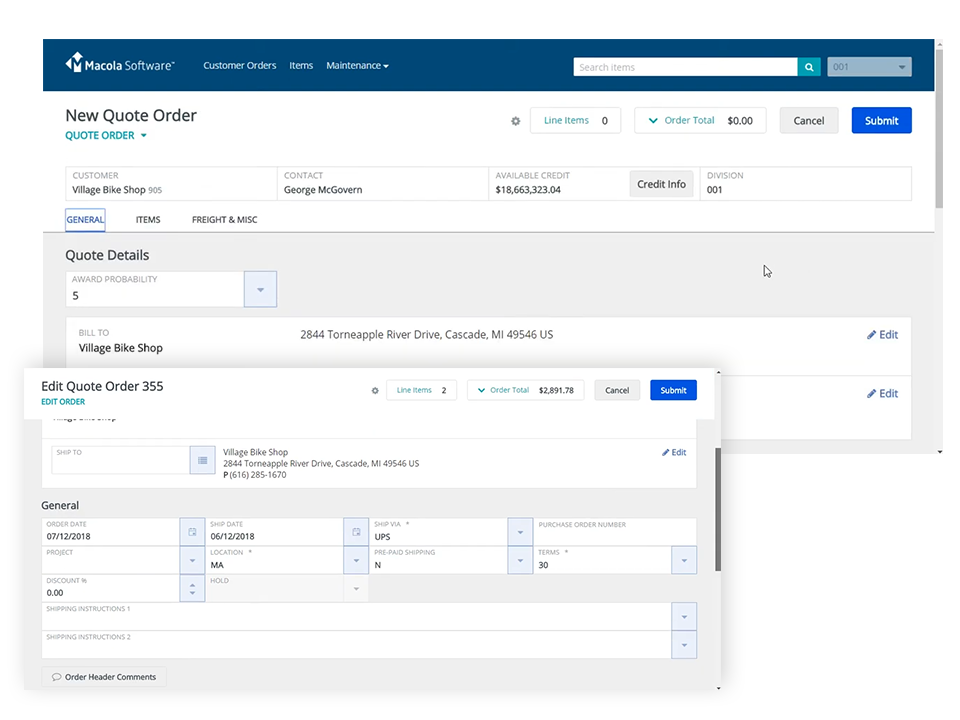Click customer name Village Bike Shop 905
Image resolution: width=960 pixels, height=720 pixels.
(x=117, y=190)
